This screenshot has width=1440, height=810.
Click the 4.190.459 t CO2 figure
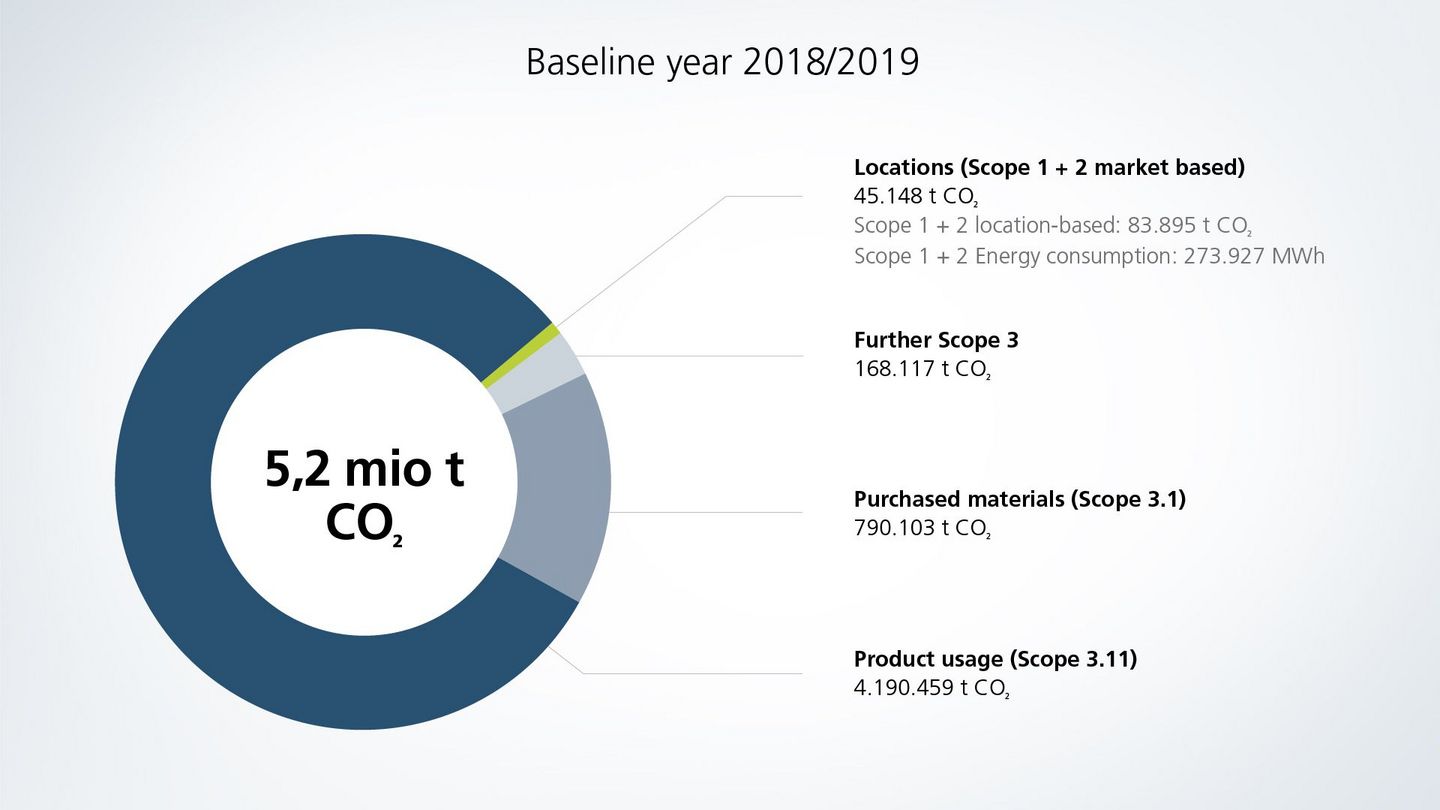tap(932, 687)
